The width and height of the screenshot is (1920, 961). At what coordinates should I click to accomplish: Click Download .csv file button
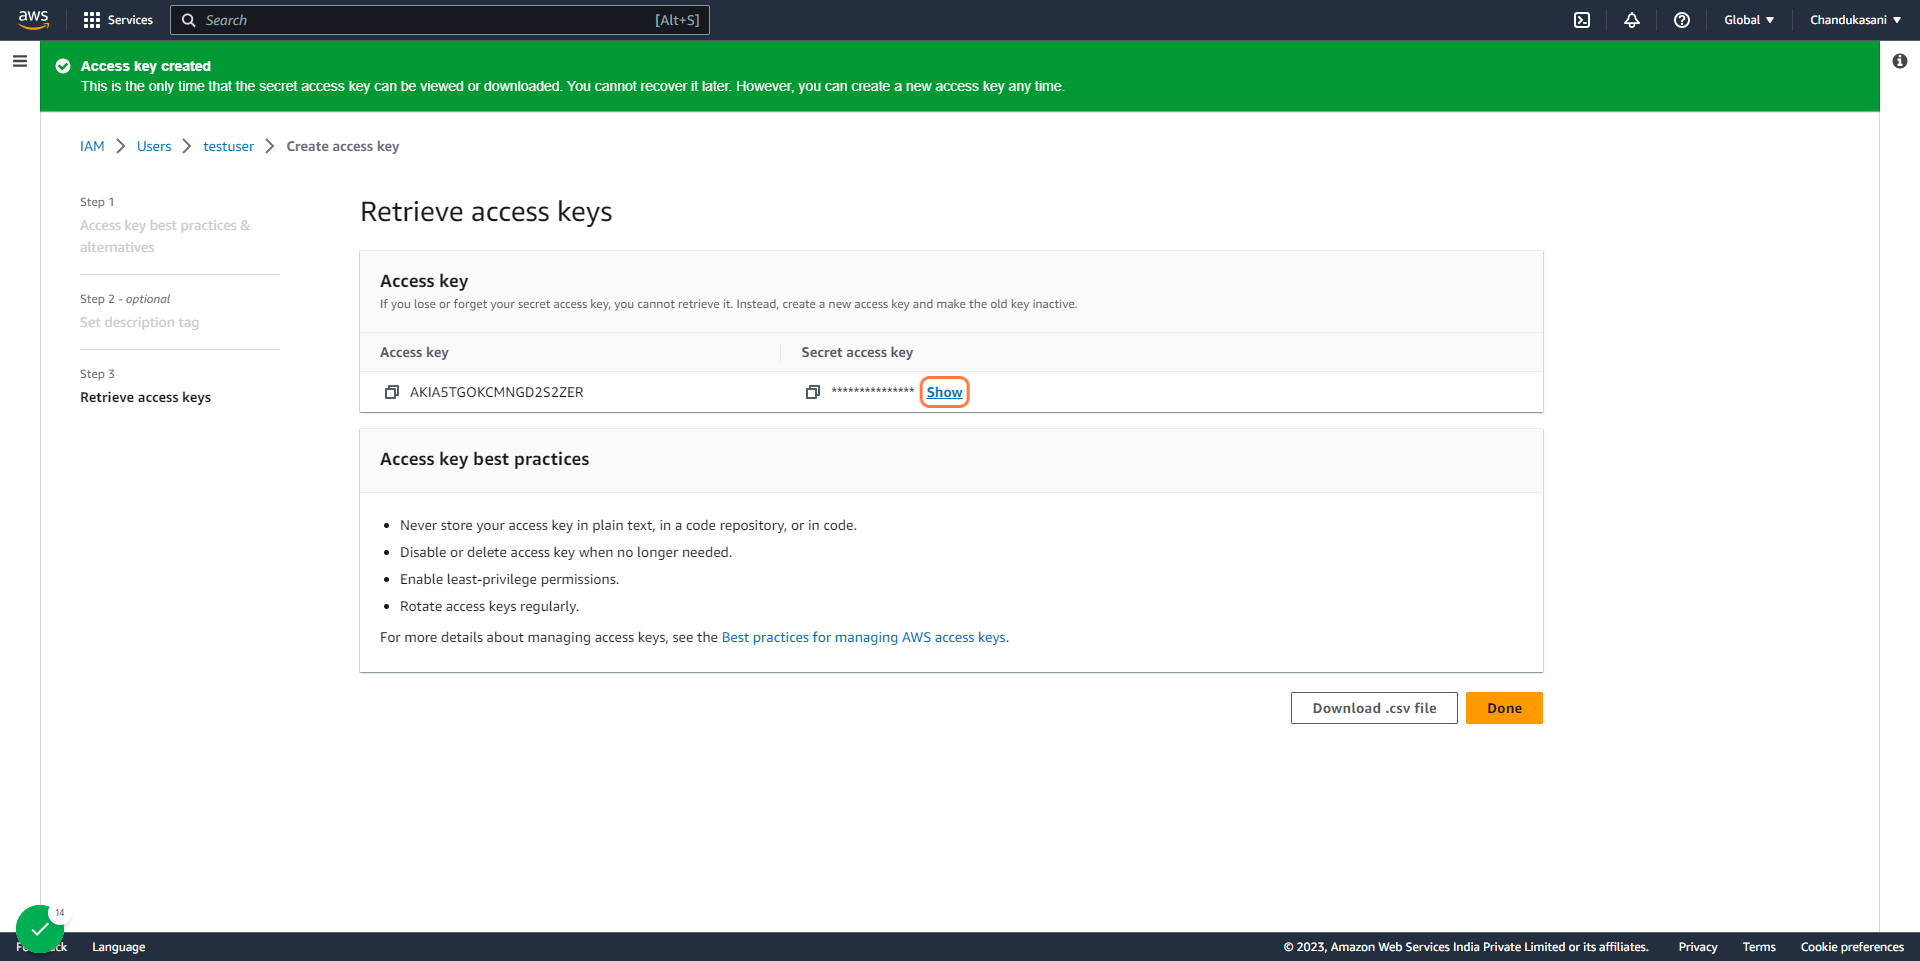tap(1374, 708)
